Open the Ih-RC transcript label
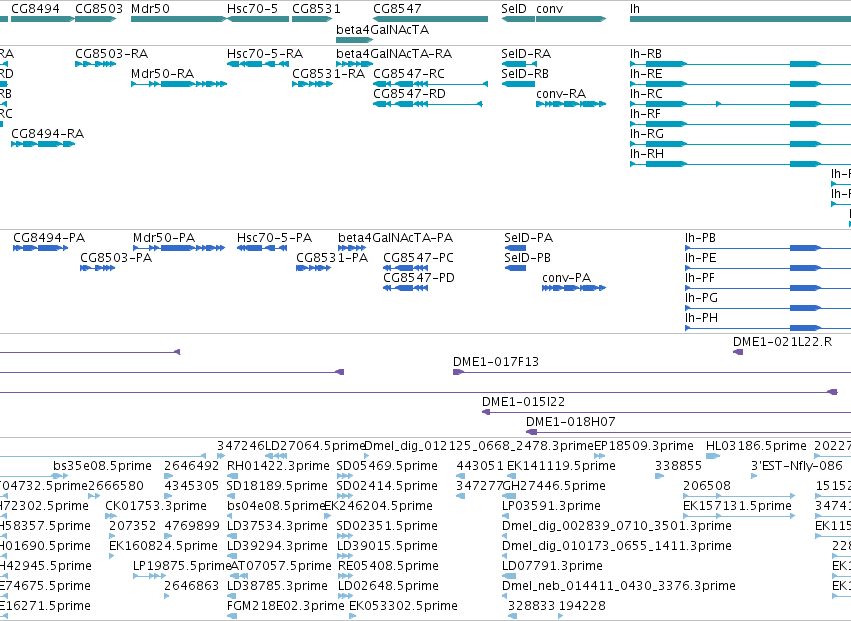The height and width of the screenshot is (621, 851). click(646, 94)
